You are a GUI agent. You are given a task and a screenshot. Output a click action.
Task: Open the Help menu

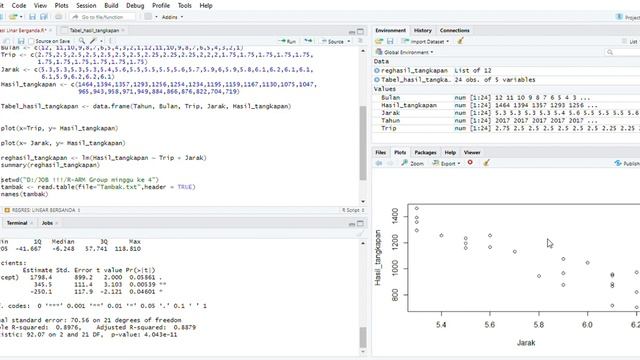point(206,6)
